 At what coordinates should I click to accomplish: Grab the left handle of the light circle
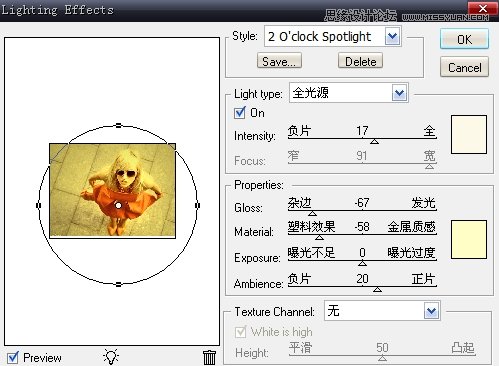pos(39,205)
